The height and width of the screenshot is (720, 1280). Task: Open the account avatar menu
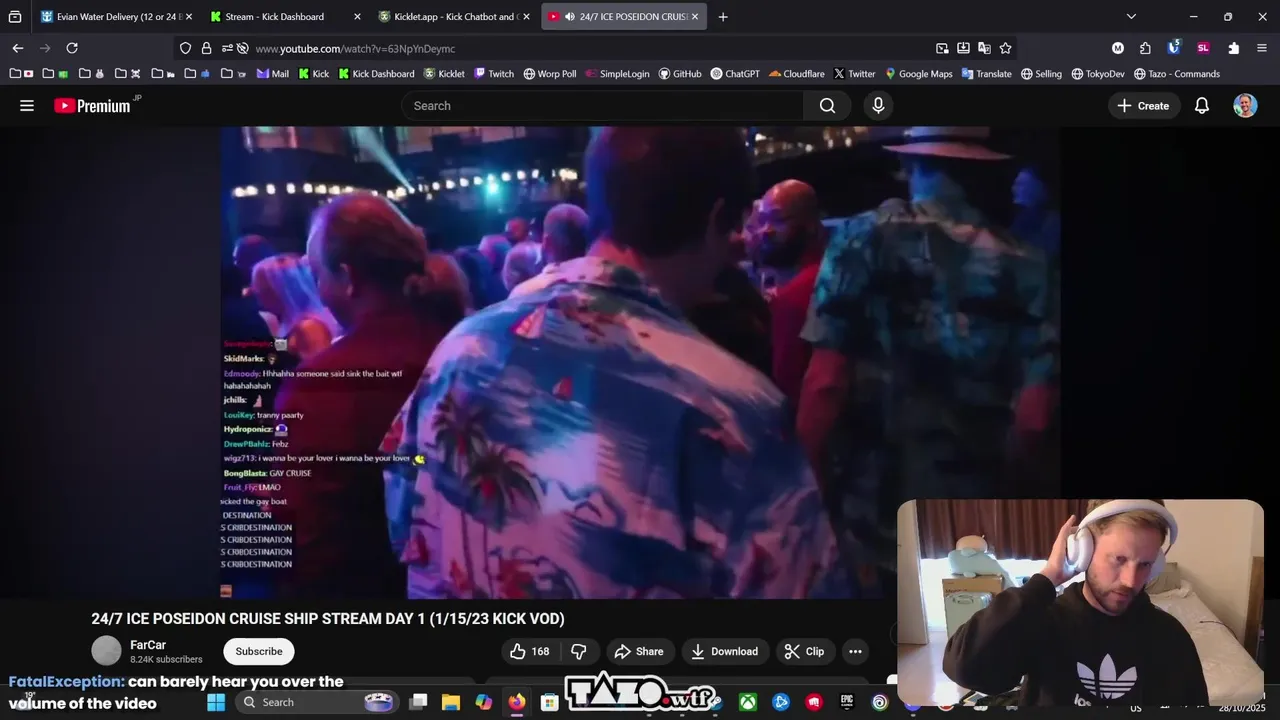click(x=1245, y=106)
